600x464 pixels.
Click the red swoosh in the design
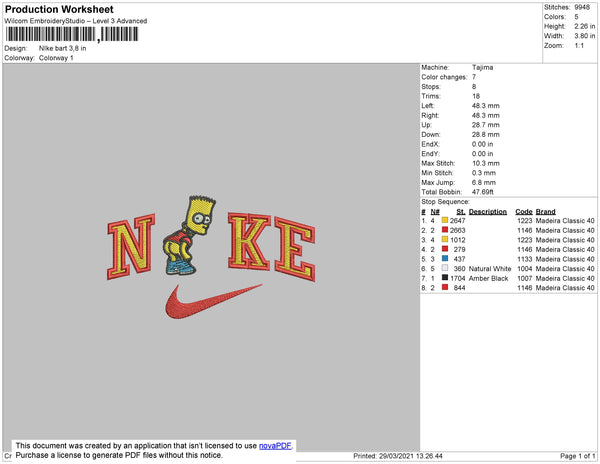tap(214, 301)
